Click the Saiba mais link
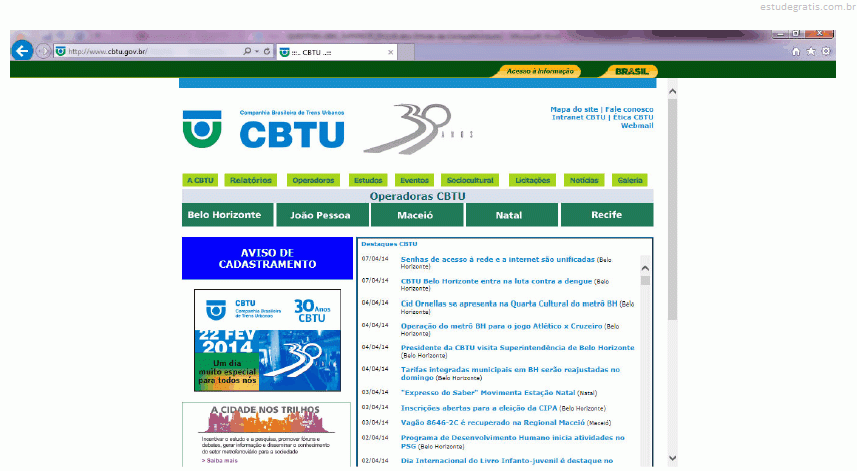The image size is (857, 471). click(220, 461)
